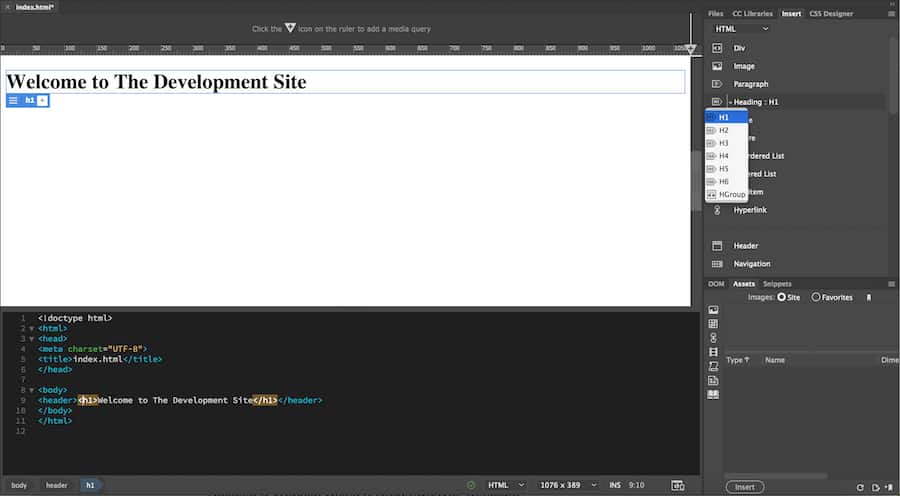
Task: Select the Site radio button
Action: coord(781,297)
